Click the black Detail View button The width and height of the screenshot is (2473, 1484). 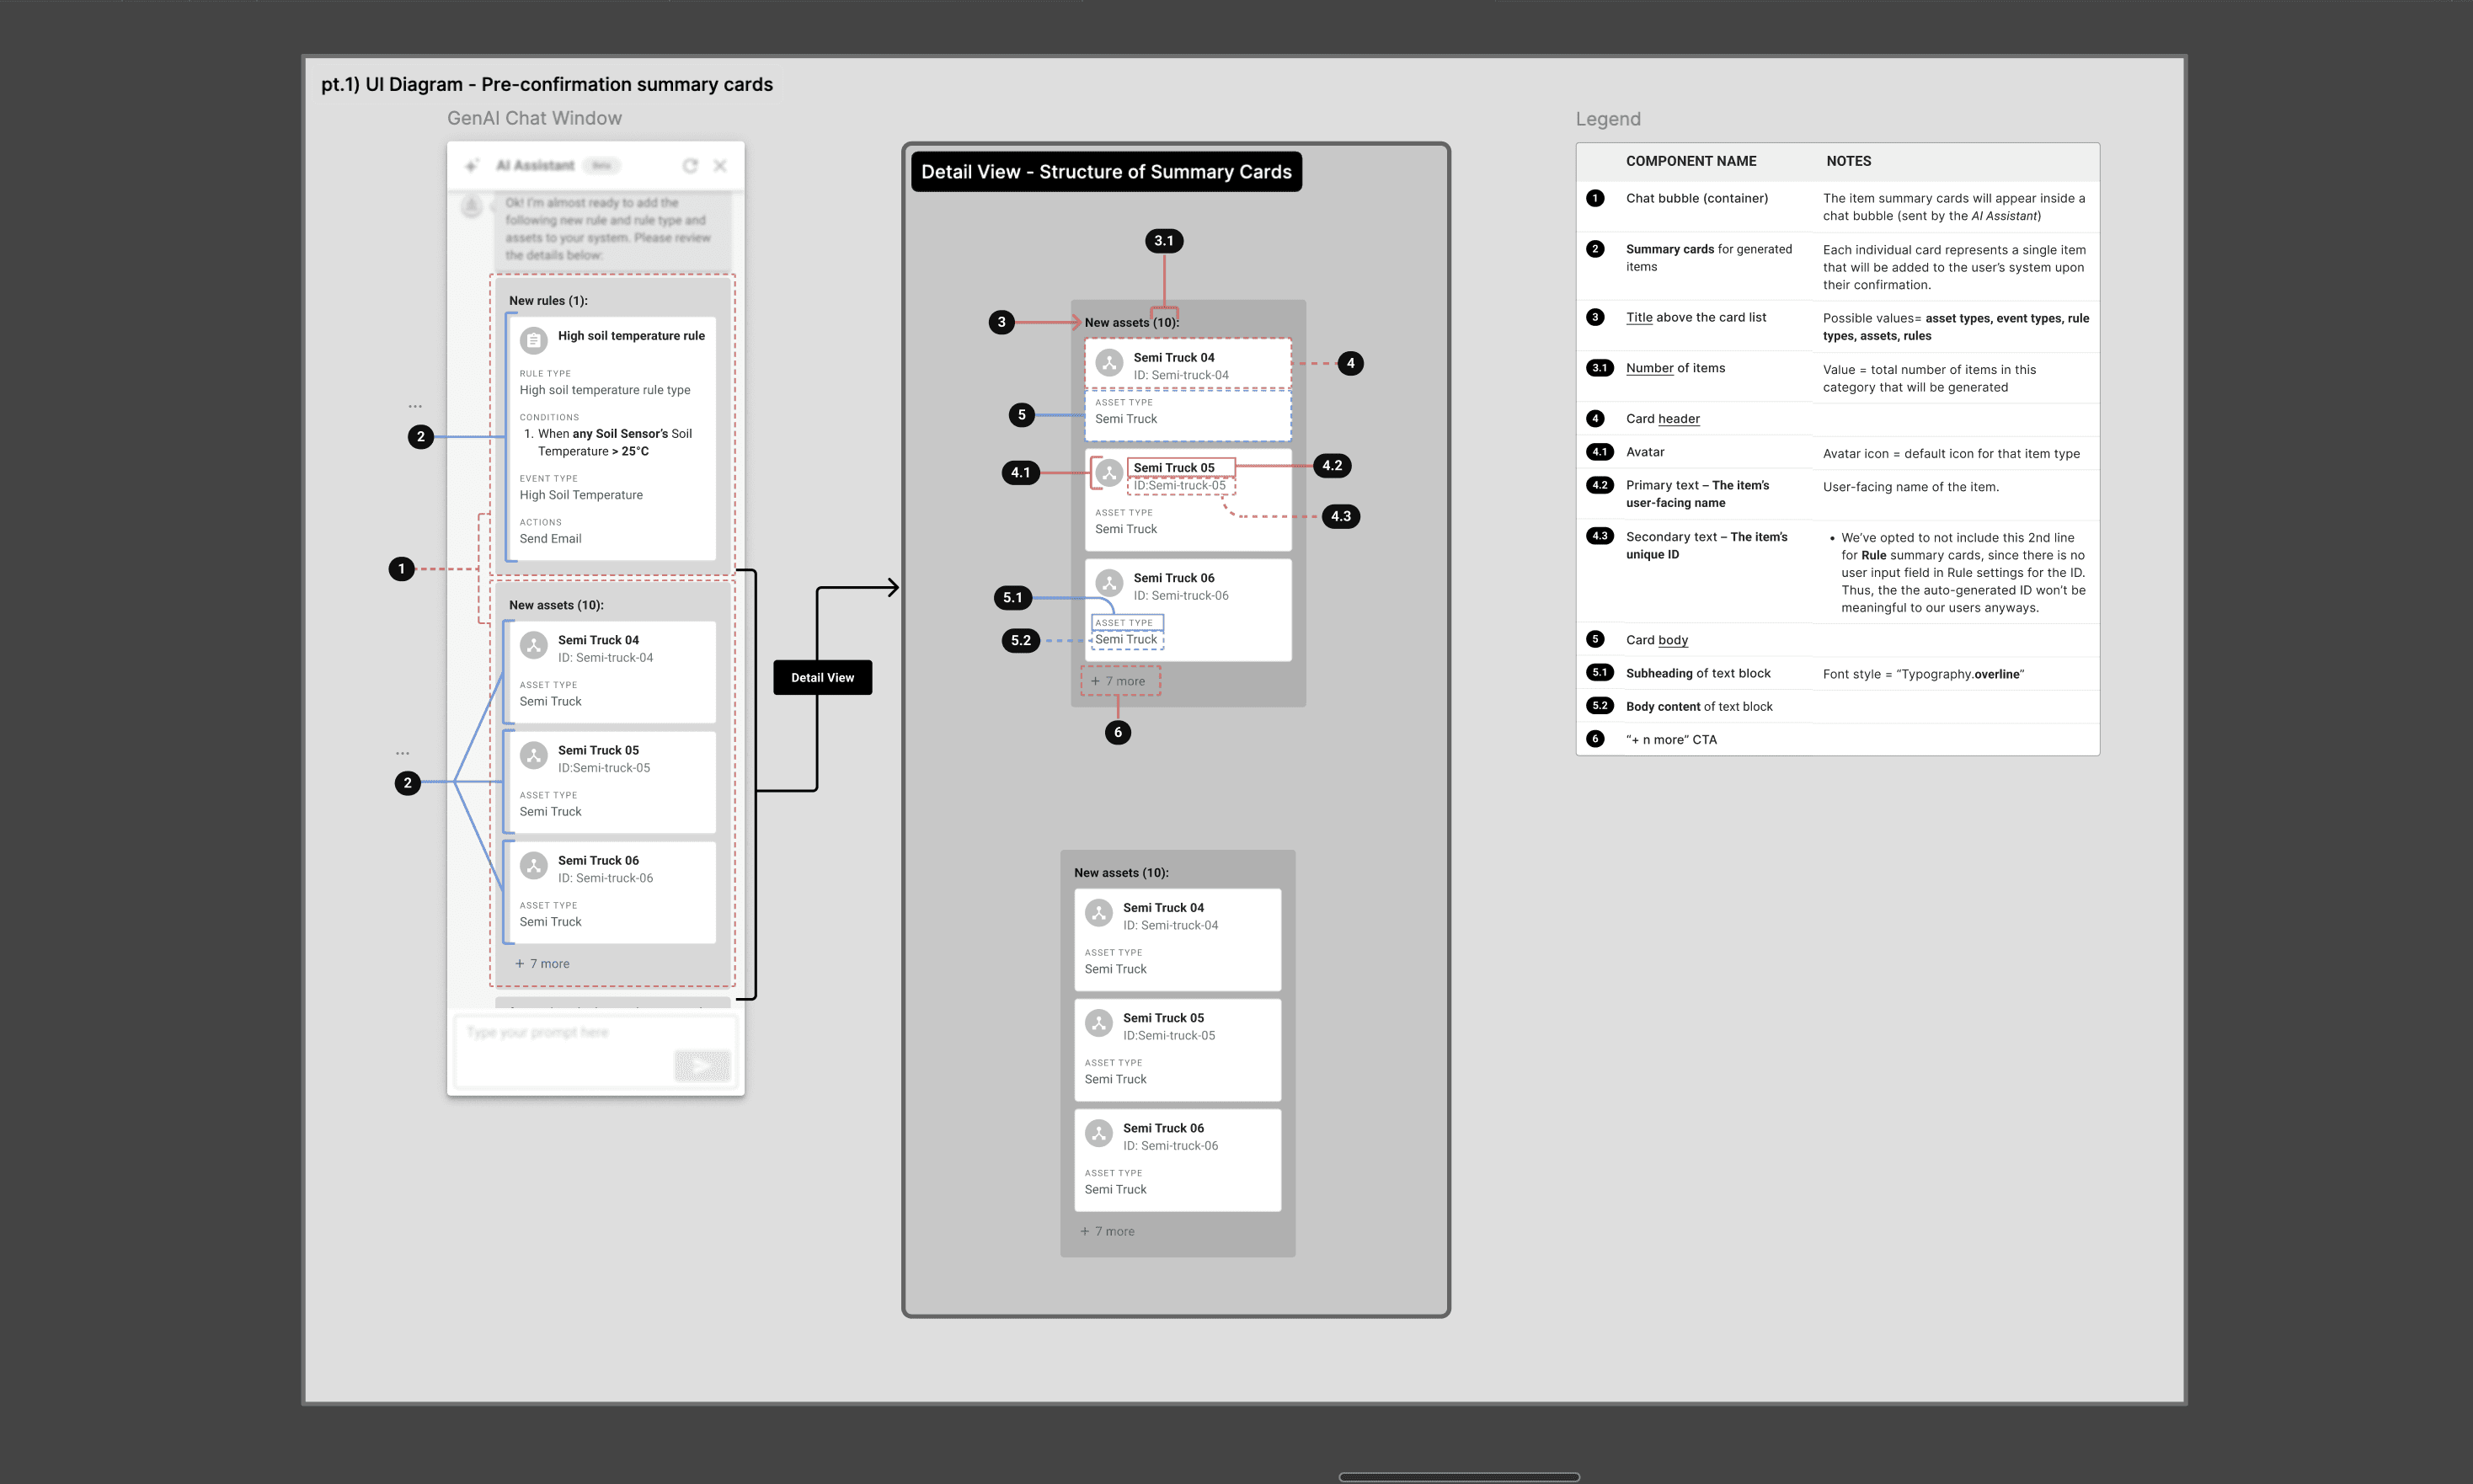tap(822, 678)
